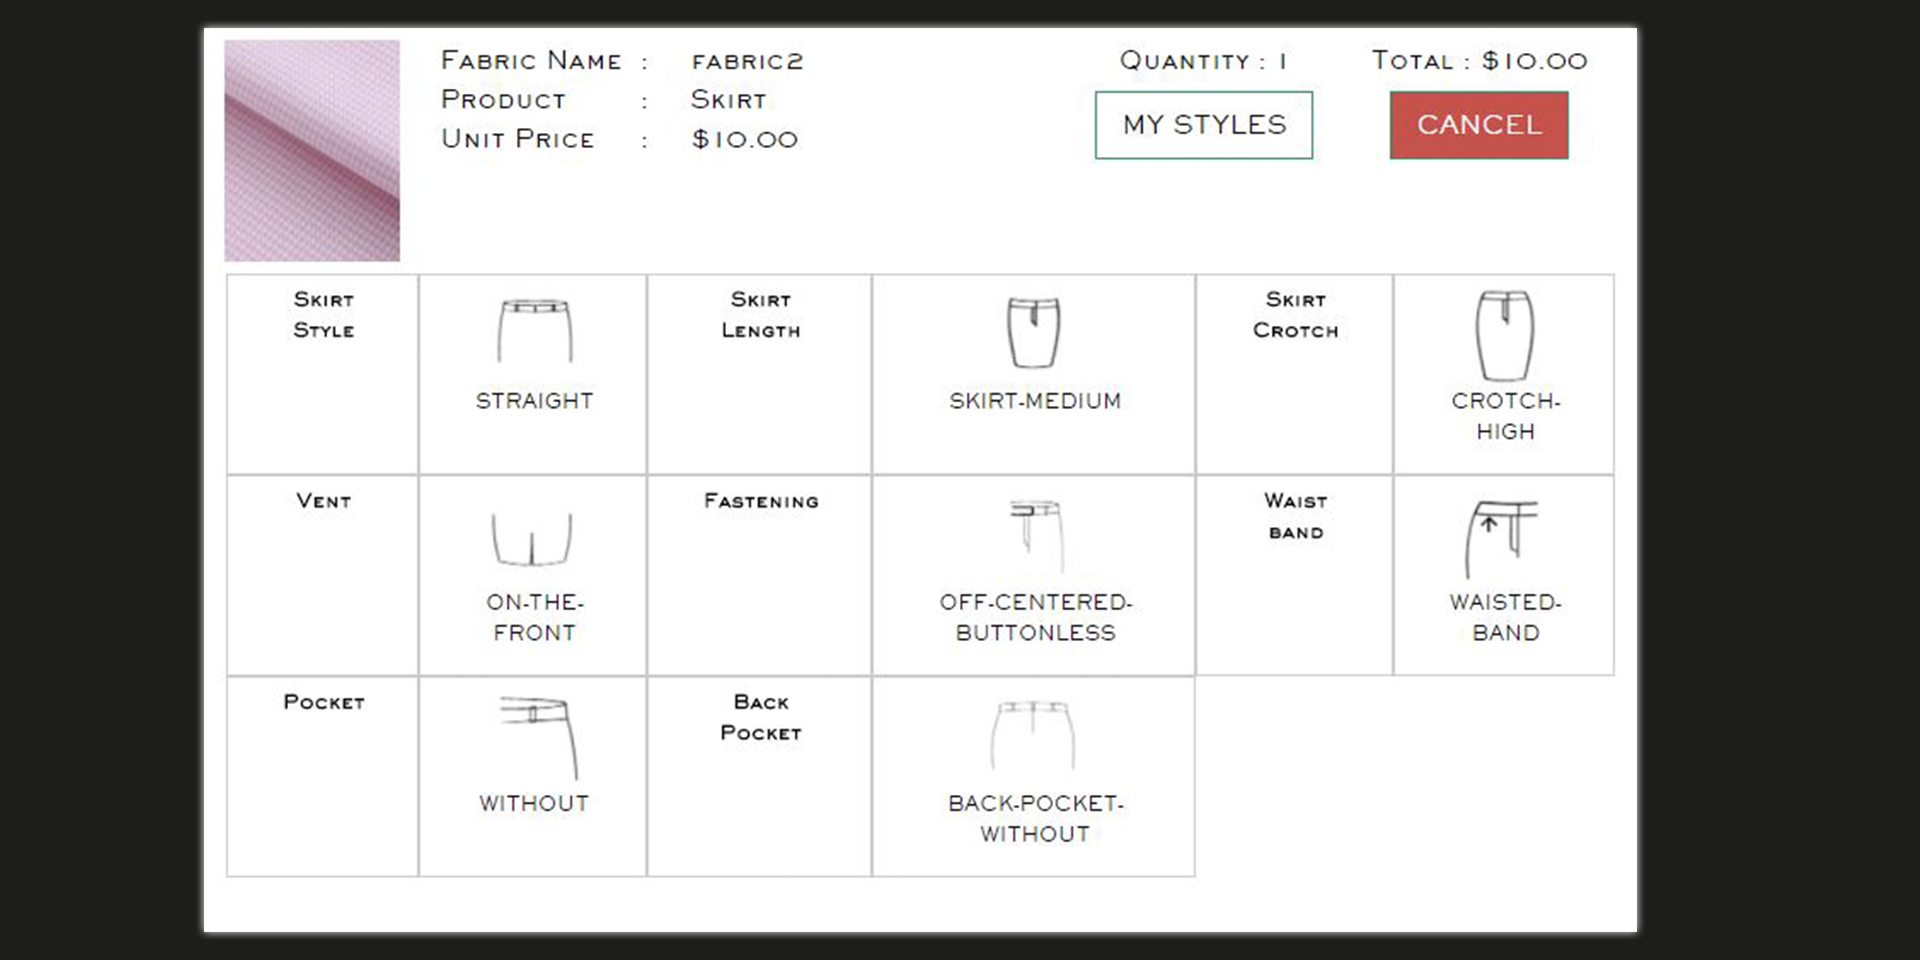Viewport: 1920px width, 960px height.
Task: Select the Pocket category label
Action: pyautogui.click(x=323, y=702)
